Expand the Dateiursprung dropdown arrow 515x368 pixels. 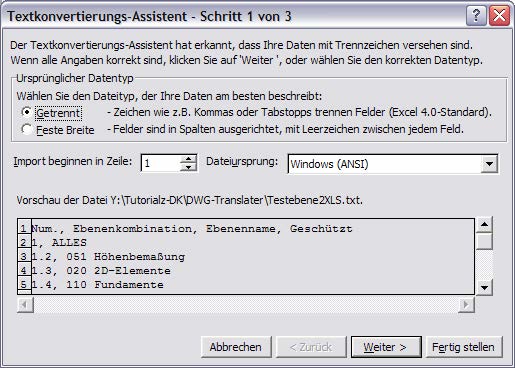click(489, 164)
